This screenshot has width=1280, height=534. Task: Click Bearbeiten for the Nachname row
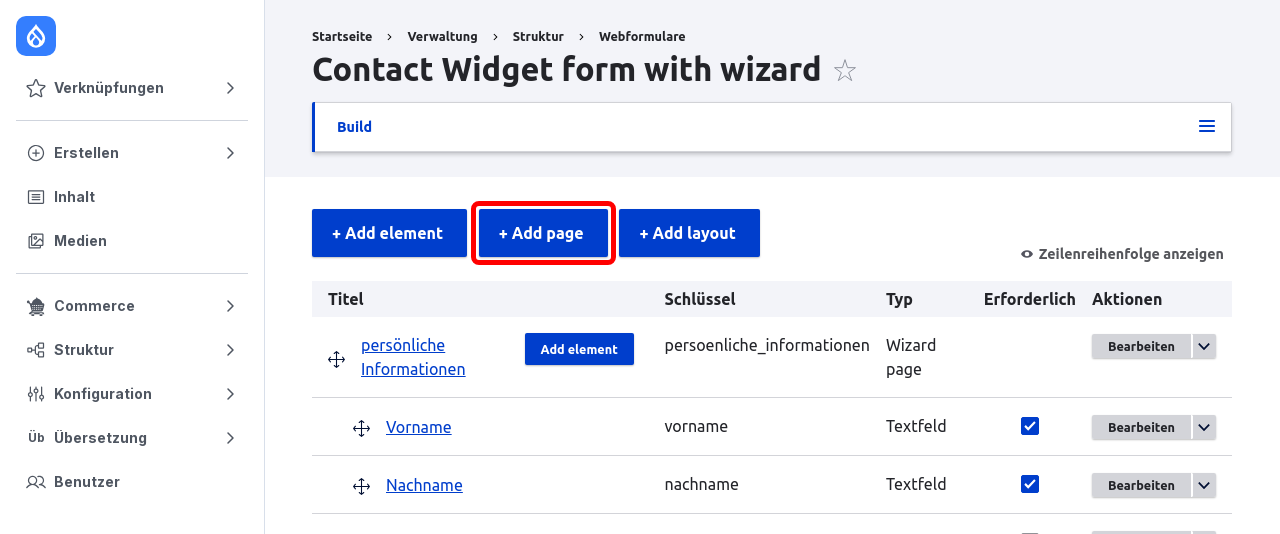click(1141, 485)
